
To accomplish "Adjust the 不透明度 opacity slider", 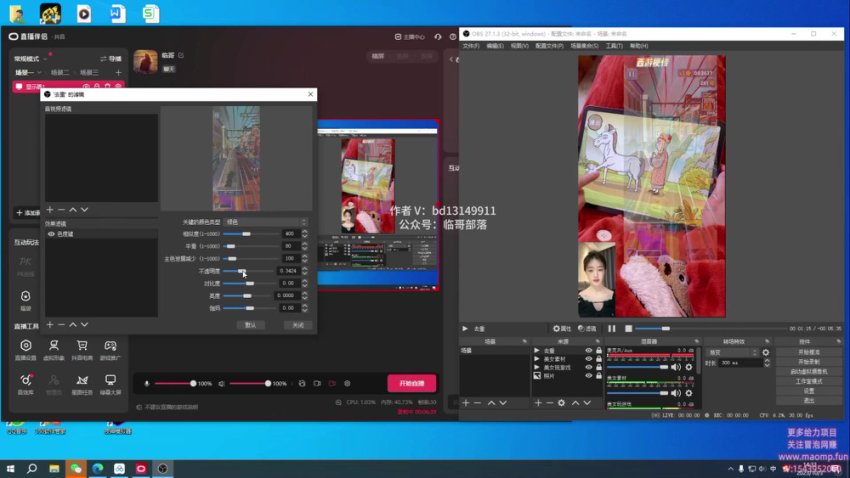I will (x=240, y=270).
